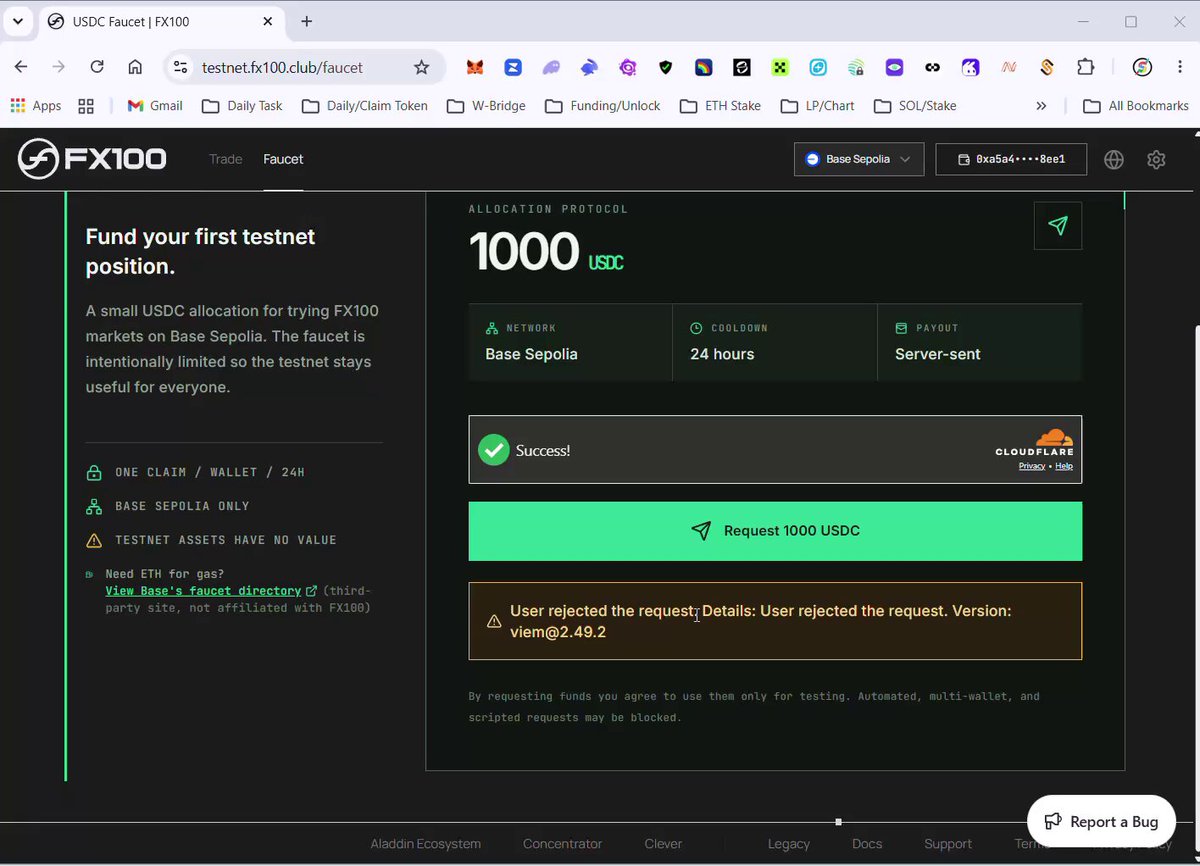Open the Daily Task bookmark folder
The height and width of the screenshot is (866, 1200).
242,105
